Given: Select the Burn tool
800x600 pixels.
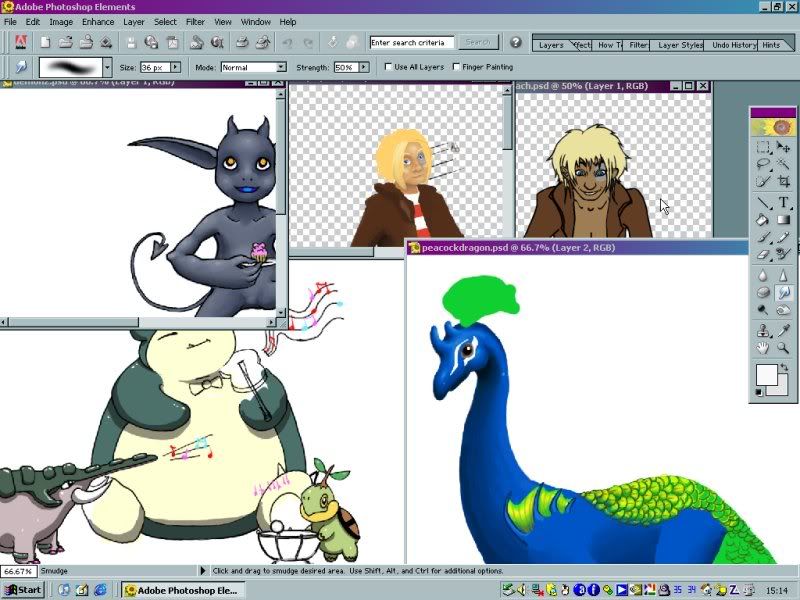Looking at the screenshot, I should coord(783,310).
